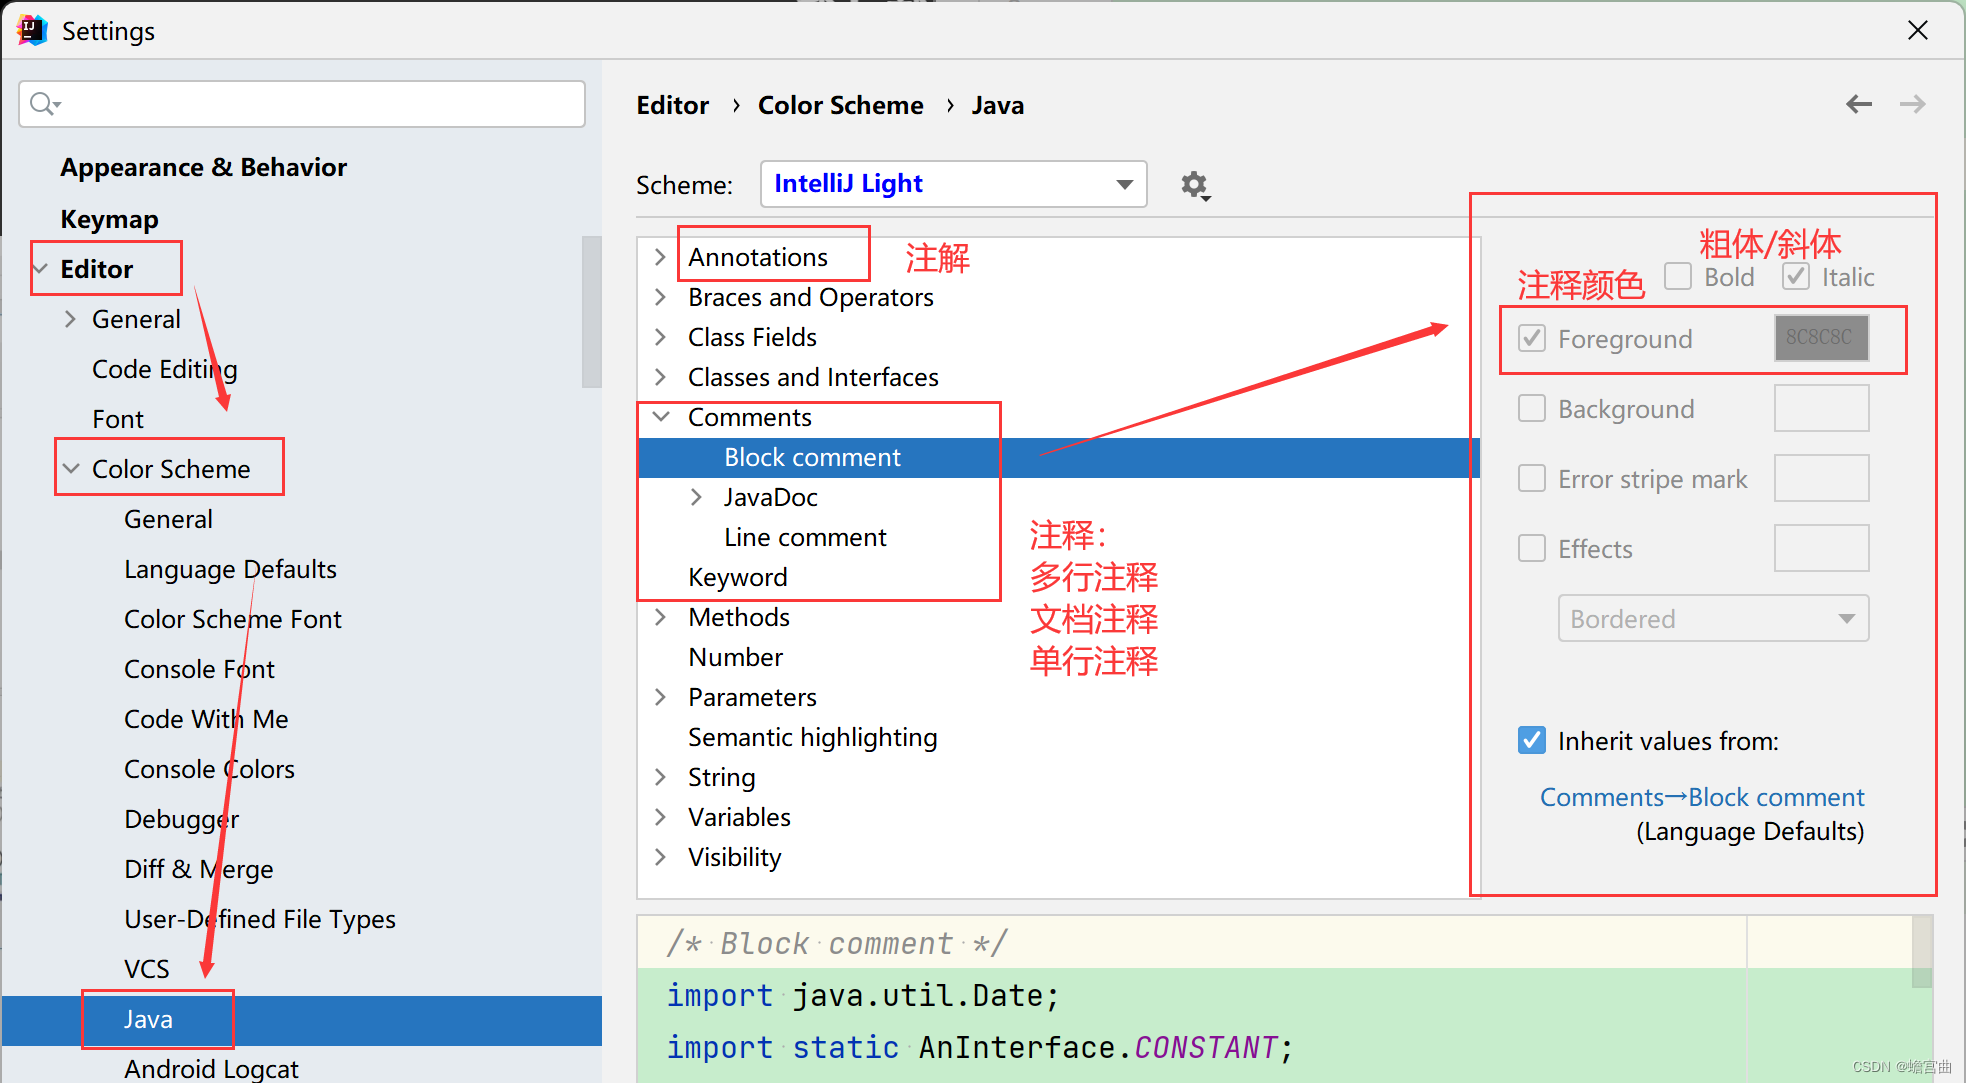
Task: Open Font settings page
Action: pos(118,419)
